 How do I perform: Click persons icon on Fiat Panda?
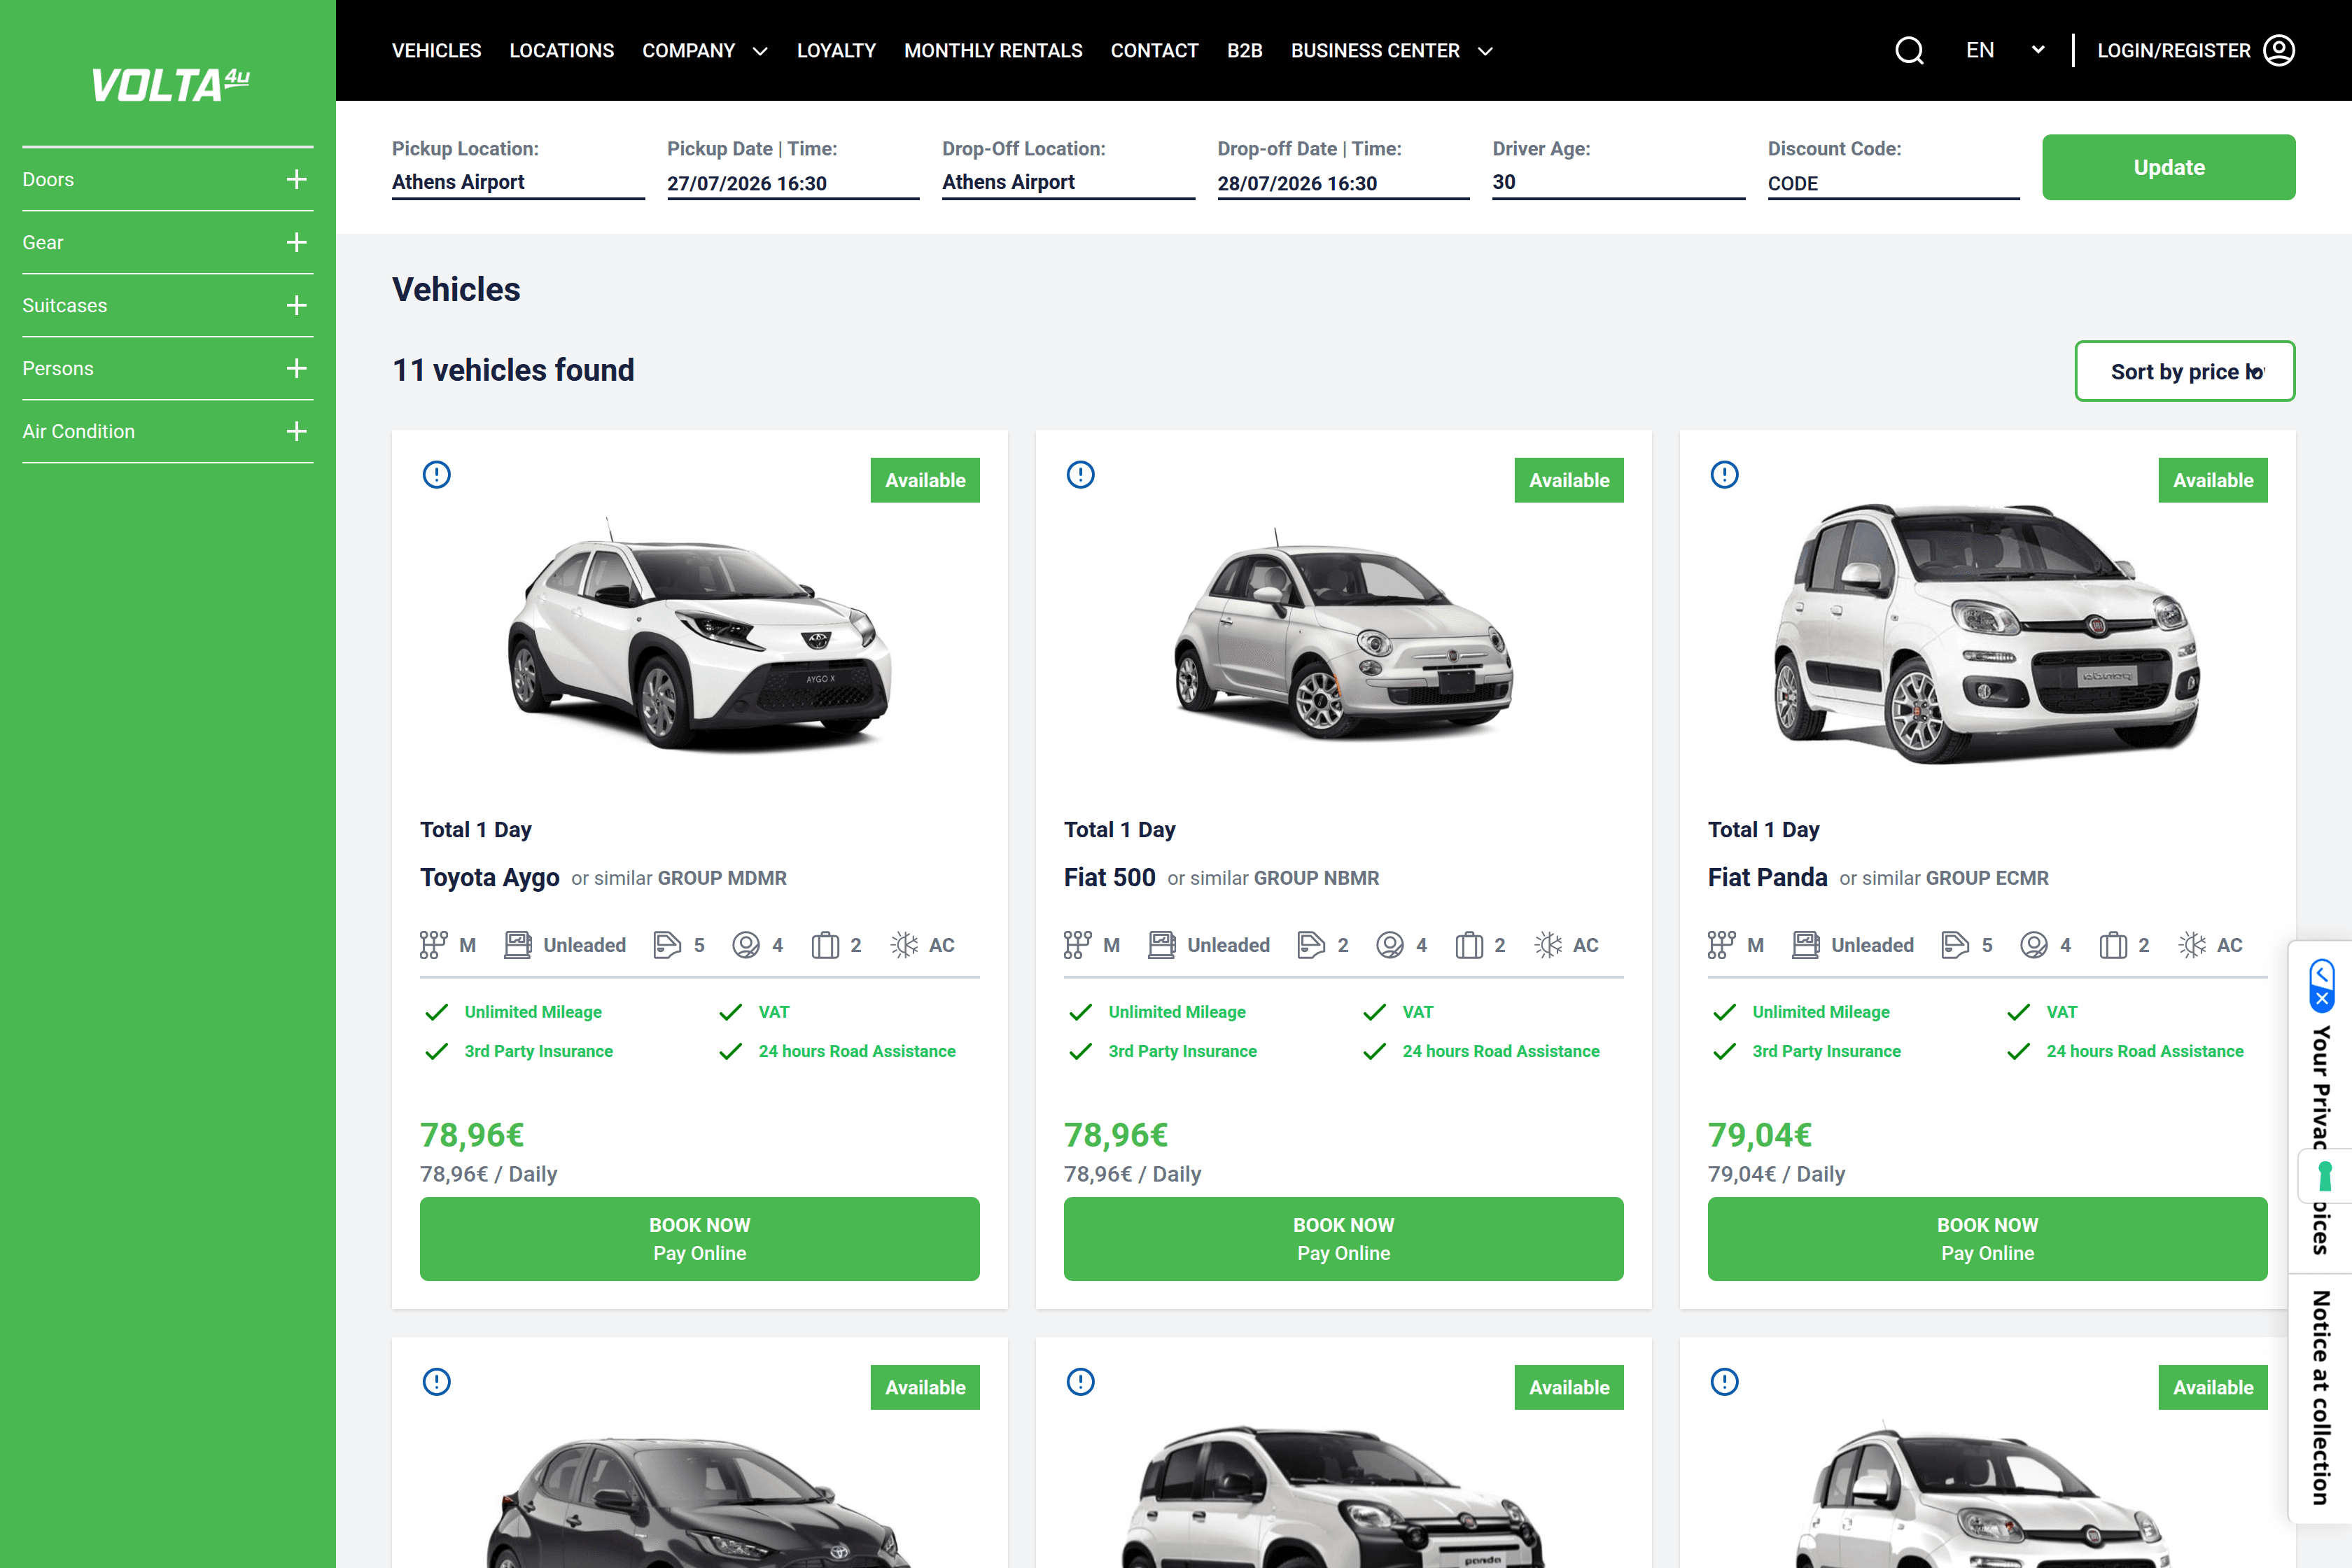pos(2034,945)
